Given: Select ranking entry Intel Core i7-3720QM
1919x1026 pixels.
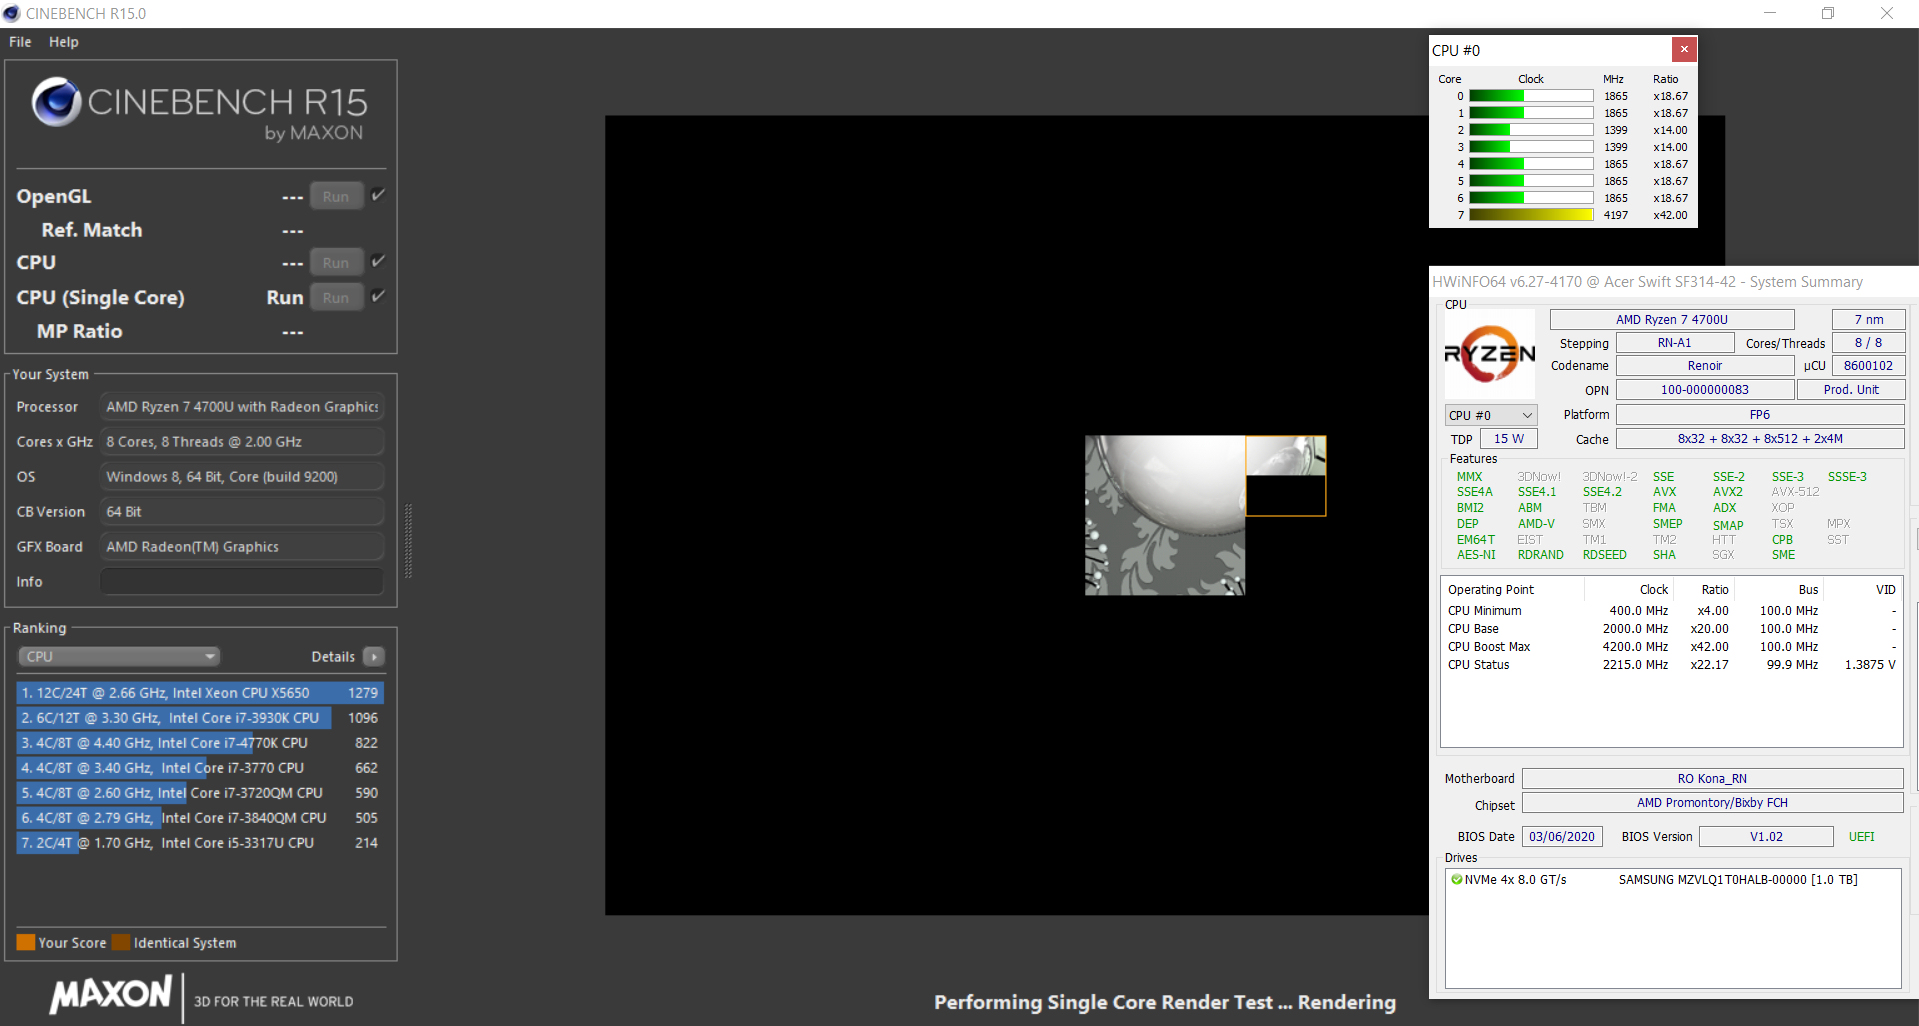Looking at the screenshot, I should click(199, 793).
